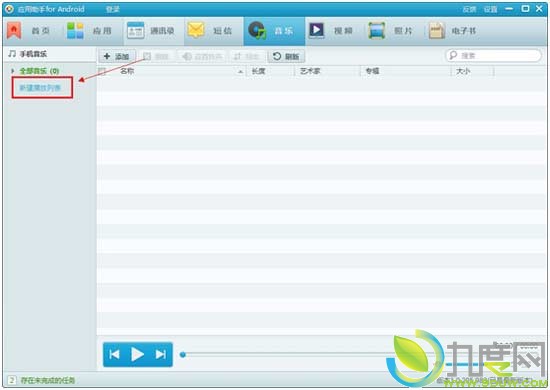The height and width of the screenshot is (390, 550).
Task: Select the 音乐 music tab
Action: click(x=274, y=31)
